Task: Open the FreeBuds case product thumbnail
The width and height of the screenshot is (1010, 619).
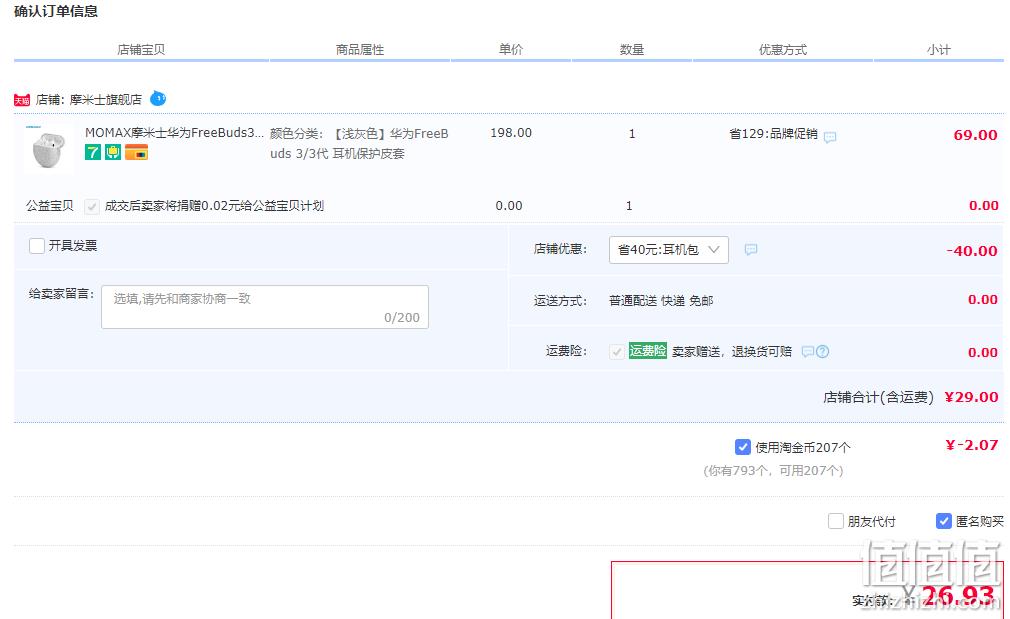Action: (48, 148)
